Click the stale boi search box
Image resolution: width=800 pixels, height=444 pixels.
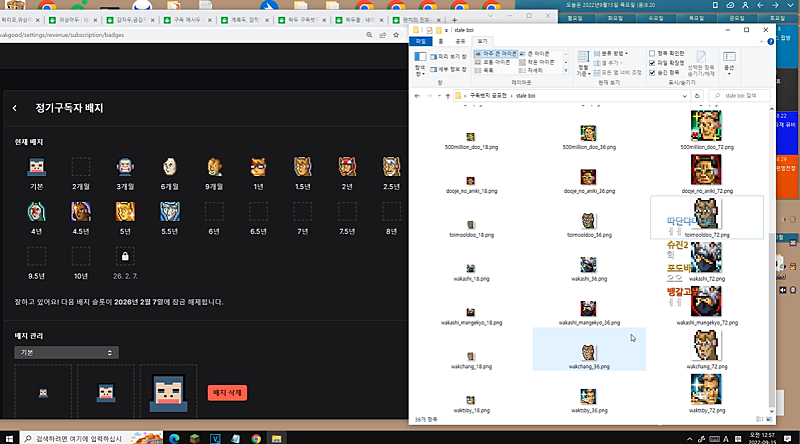(740, 96)
